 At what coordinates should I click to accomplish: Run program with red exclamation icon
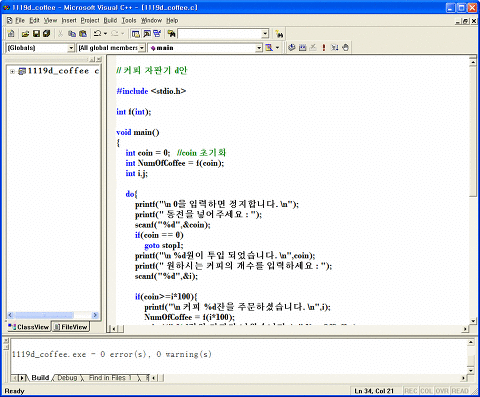(324, 48)
